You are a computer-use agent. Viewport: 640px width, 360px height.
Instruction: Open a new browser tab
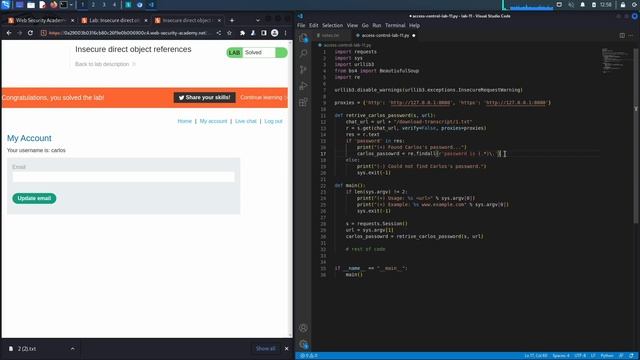coord(232,20)
